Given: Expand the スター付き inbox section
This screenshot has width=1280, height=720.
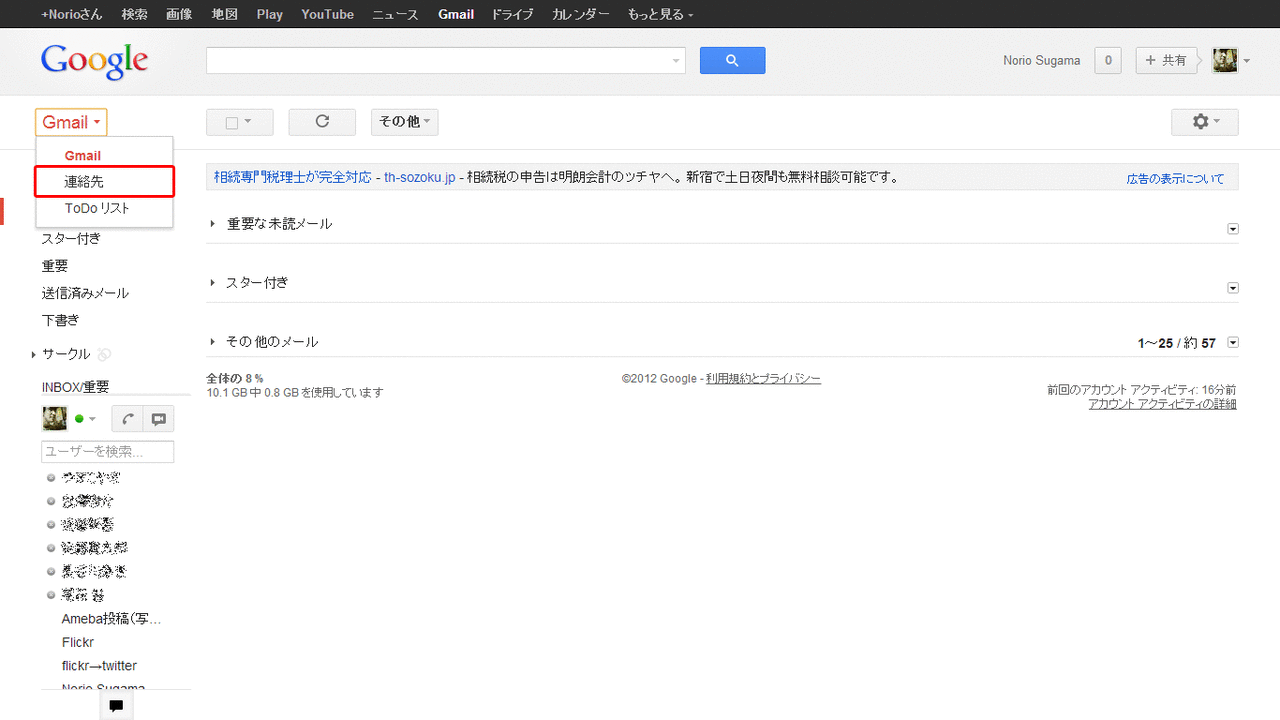Looking at the screenshot, I should (213, 283).
